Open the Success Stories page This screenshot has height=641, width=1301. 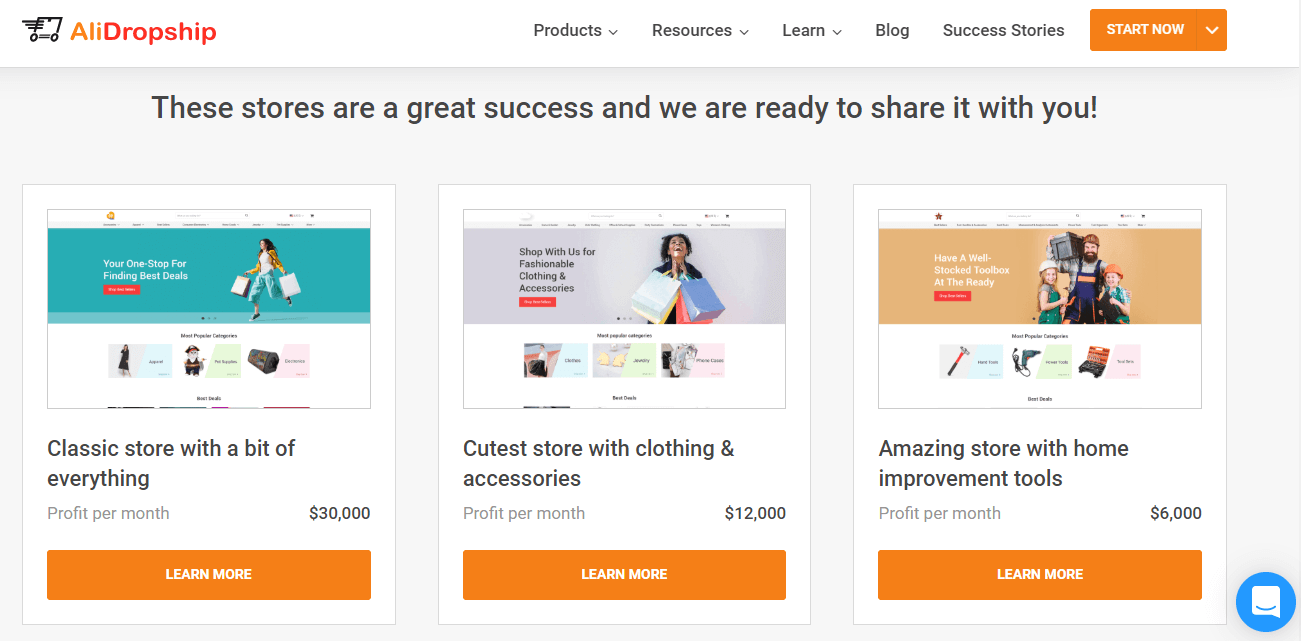pos(1003,30)
